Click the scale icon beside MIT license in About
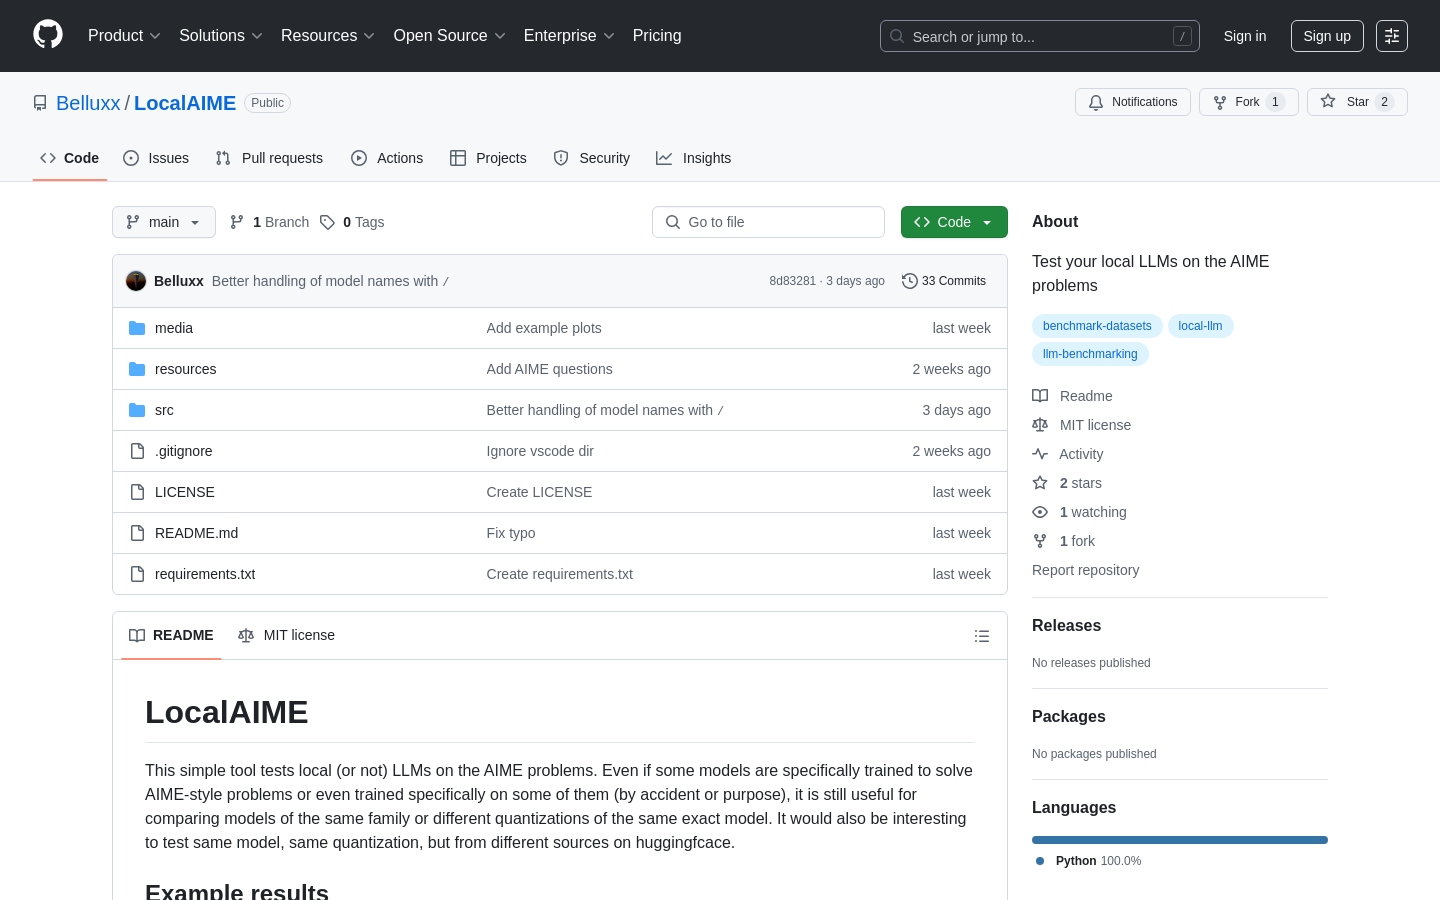 [x=1040, y=425]
